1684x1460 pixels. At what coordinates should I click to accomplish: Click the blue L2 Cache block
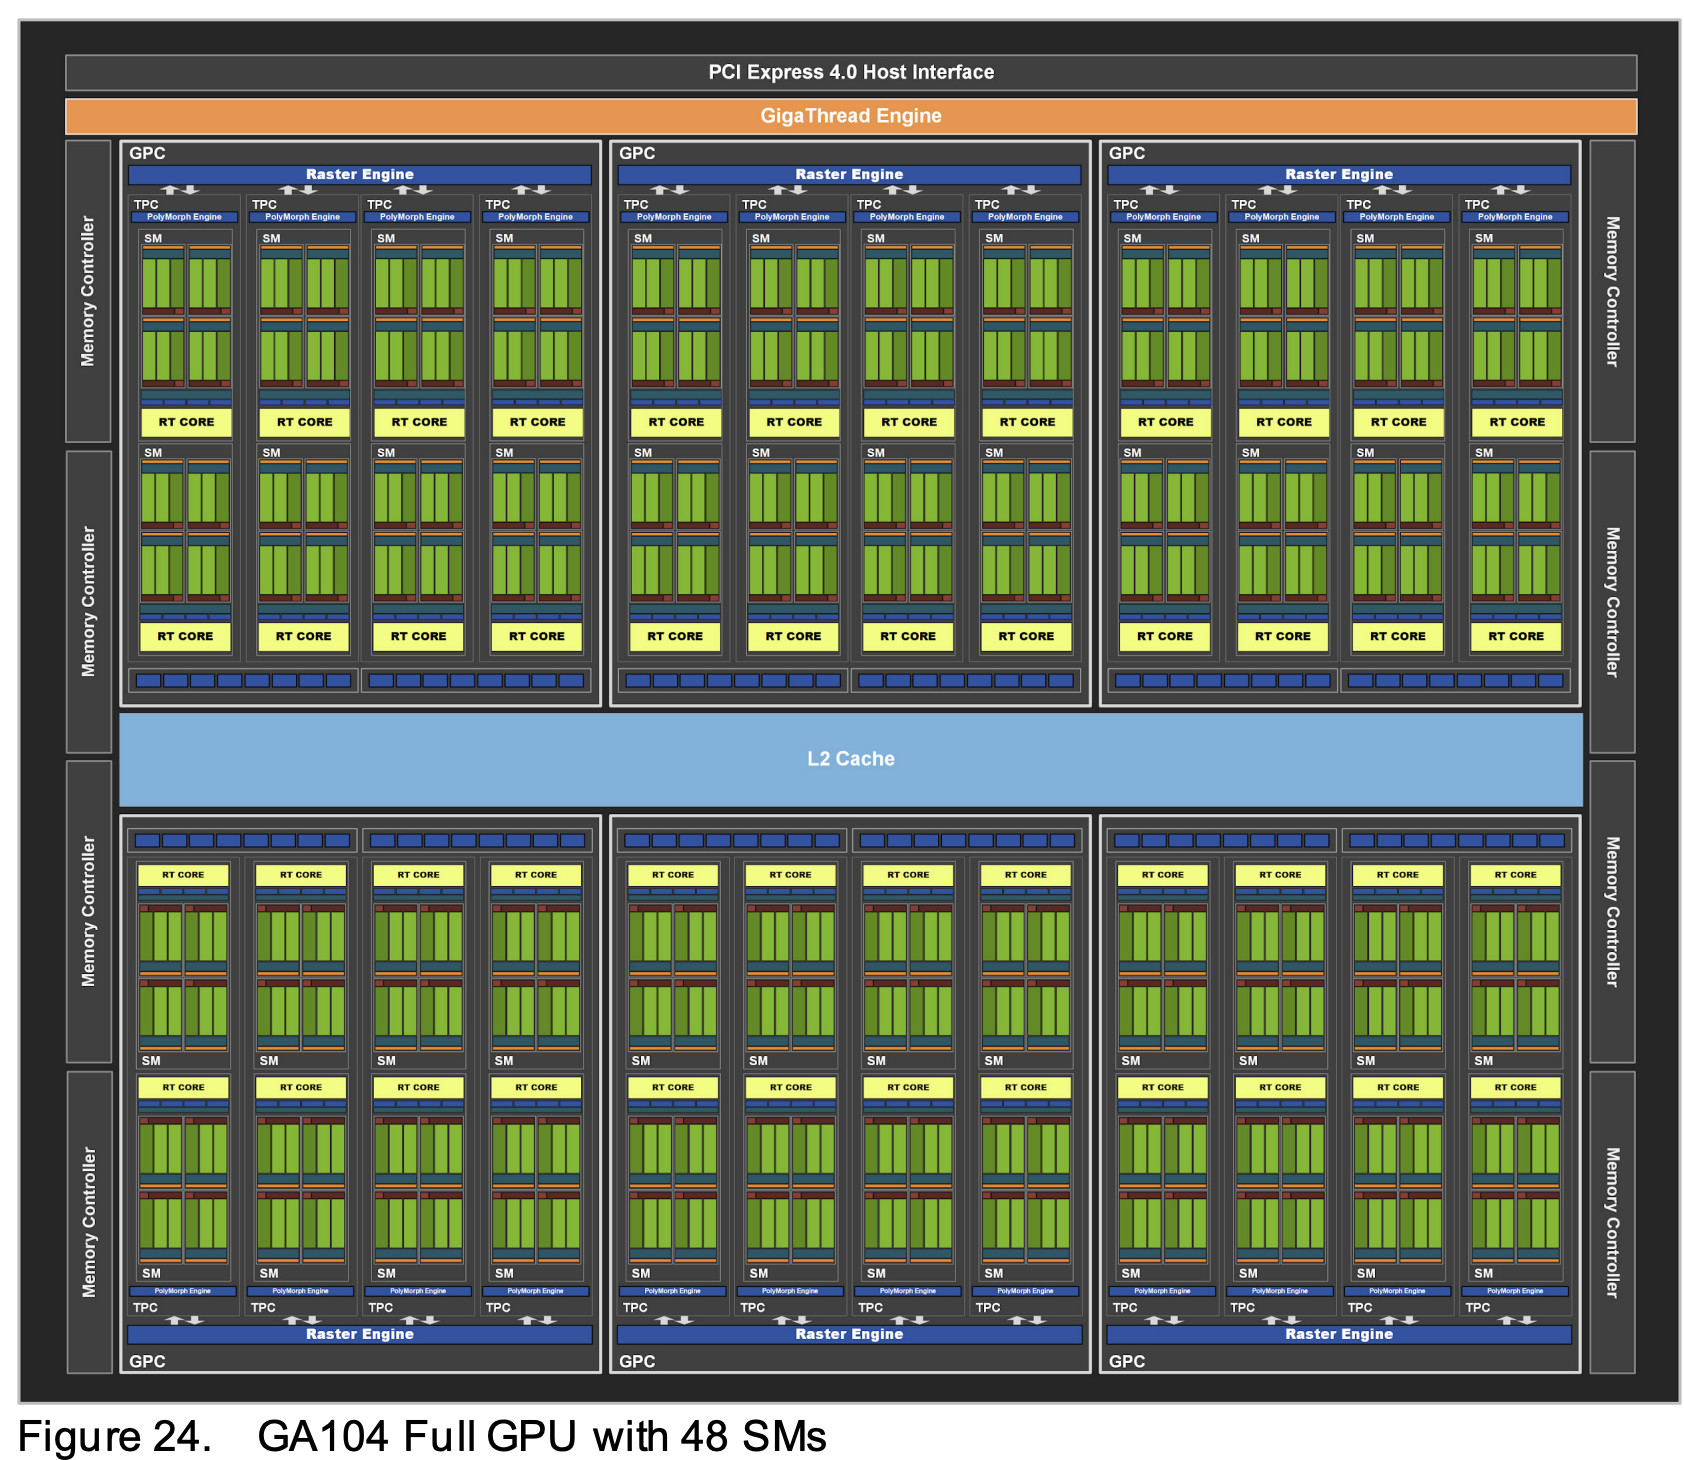(851, 759)
